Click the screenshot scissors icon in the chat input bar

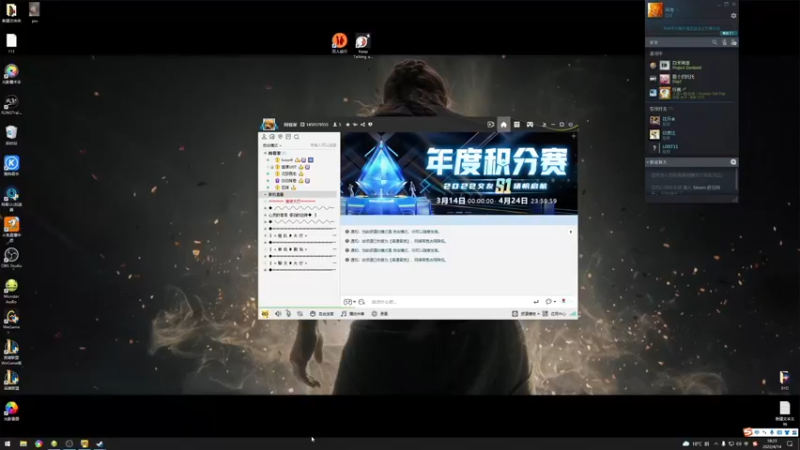(362, 302)
